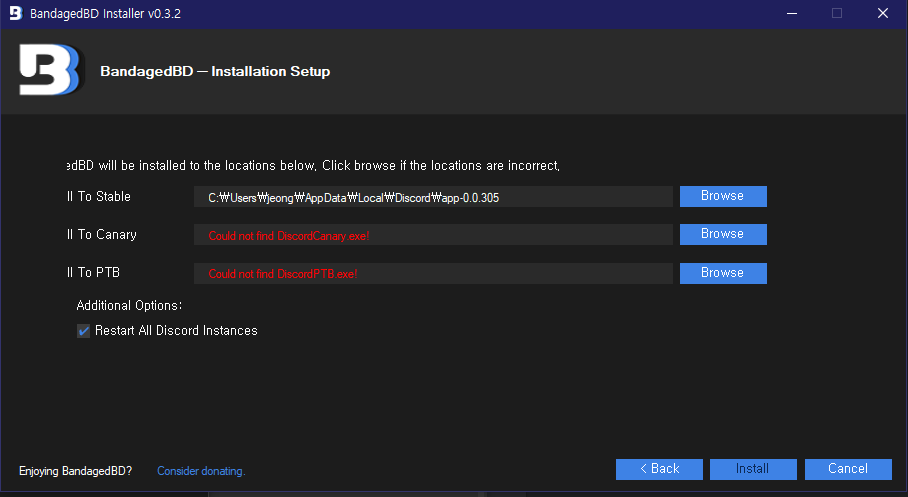This screenshot has width=908, height=497.
Task: Cancel the installer setup
Action: (848, 469)
